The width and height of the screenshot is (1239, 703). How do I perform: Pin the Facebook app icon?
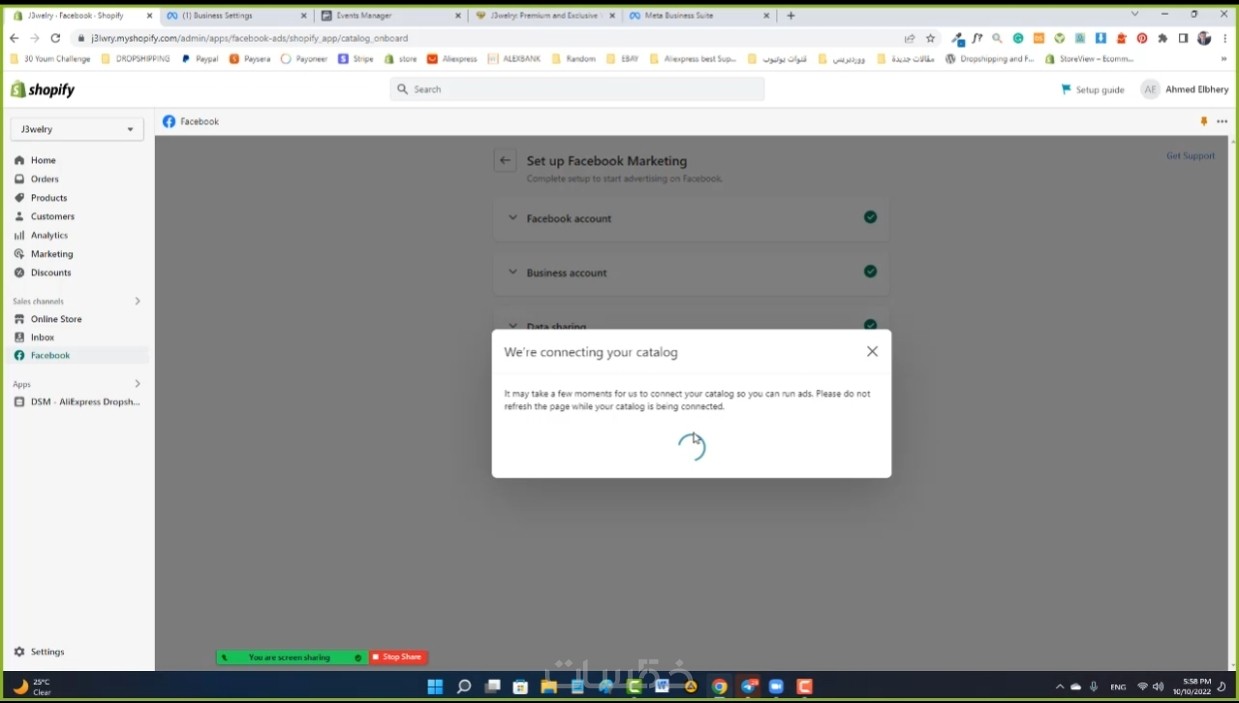pos(1203,121)
